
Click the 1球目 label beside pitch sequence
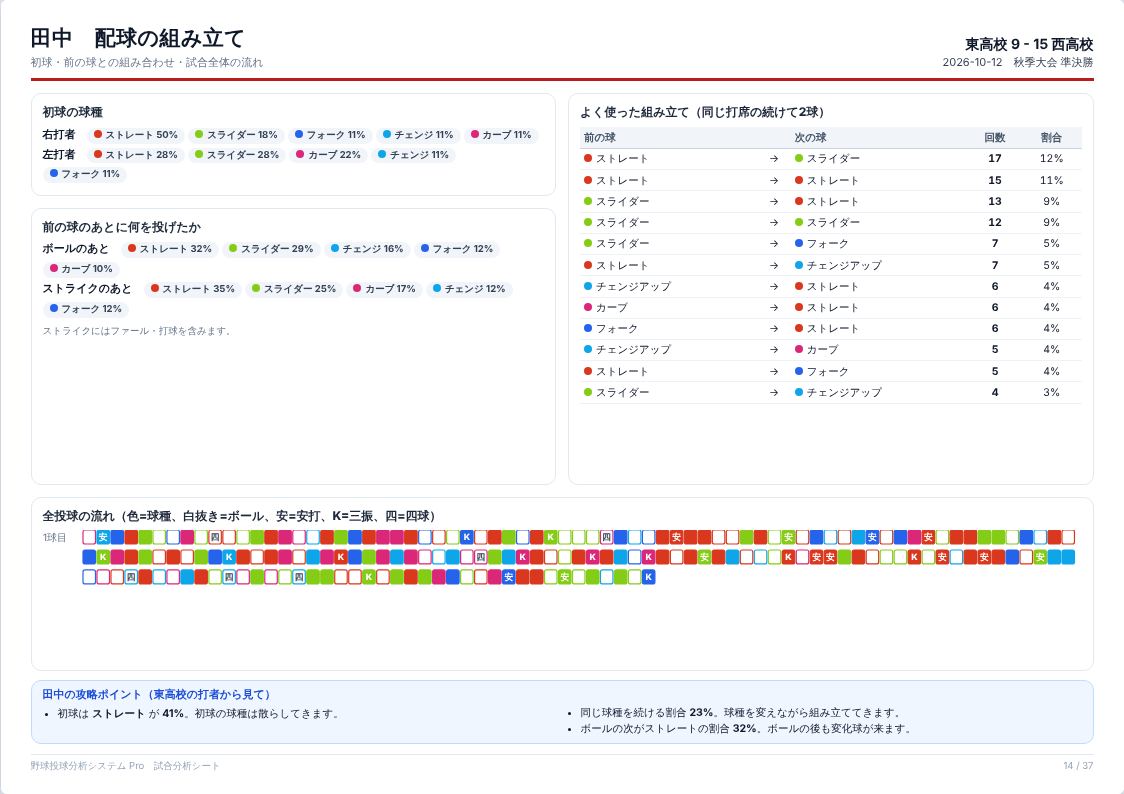(x=54, y=537)
